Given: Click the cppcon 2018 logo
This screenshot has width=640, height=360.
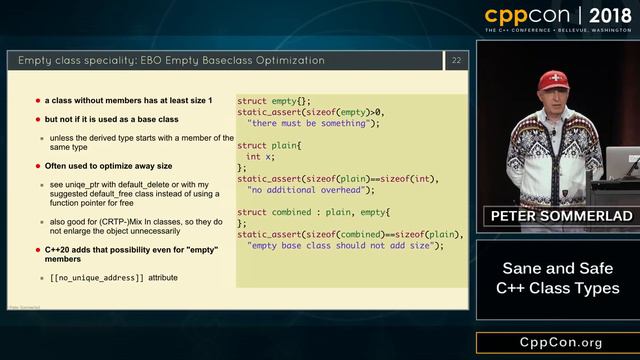Looking at the screenshot, I should [x=558, y=16].
